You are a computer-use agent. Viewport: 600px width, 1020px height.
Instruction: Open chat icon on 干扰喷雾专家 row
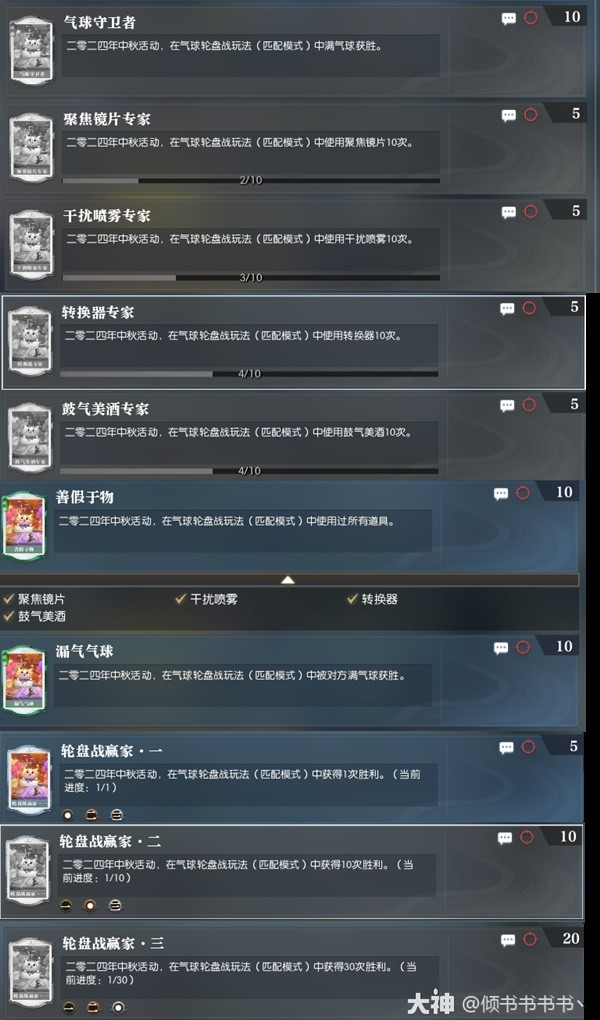[509, 212]
